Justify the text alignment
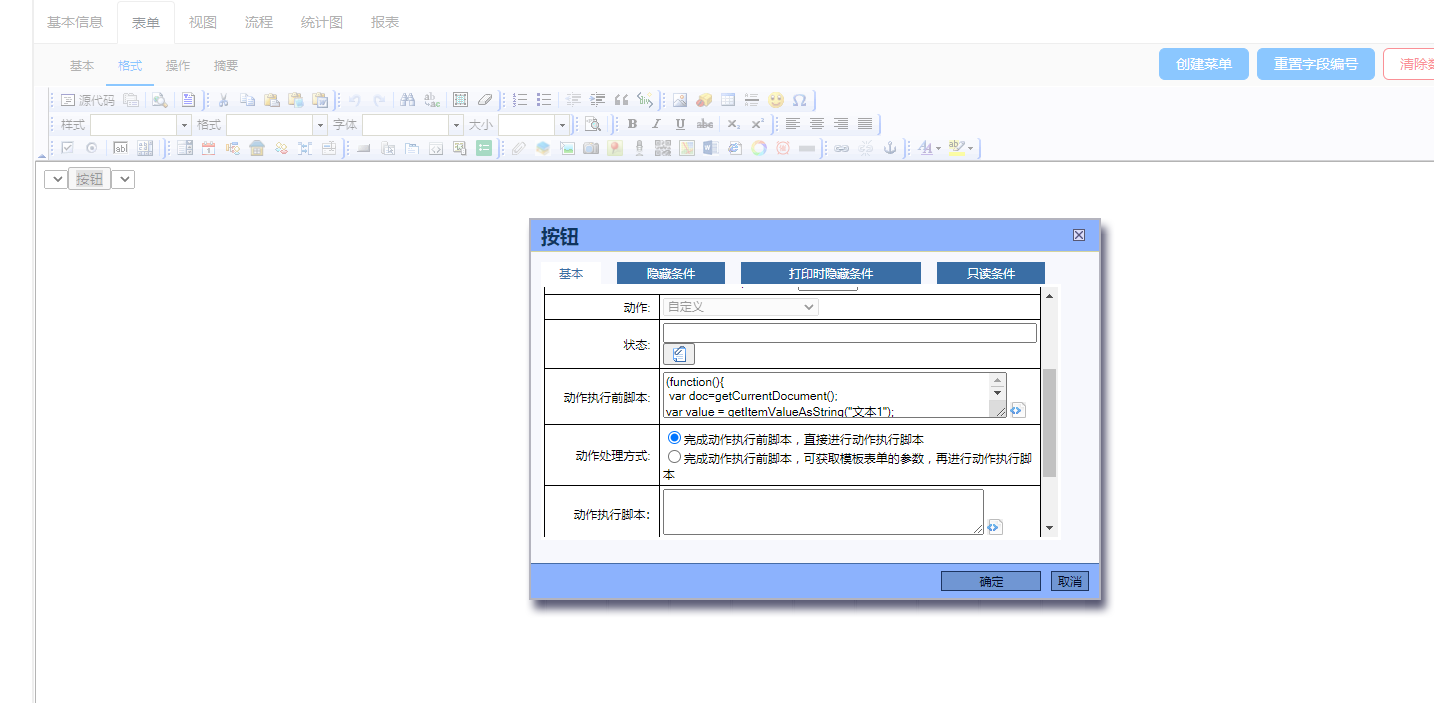 coord(865,124)
